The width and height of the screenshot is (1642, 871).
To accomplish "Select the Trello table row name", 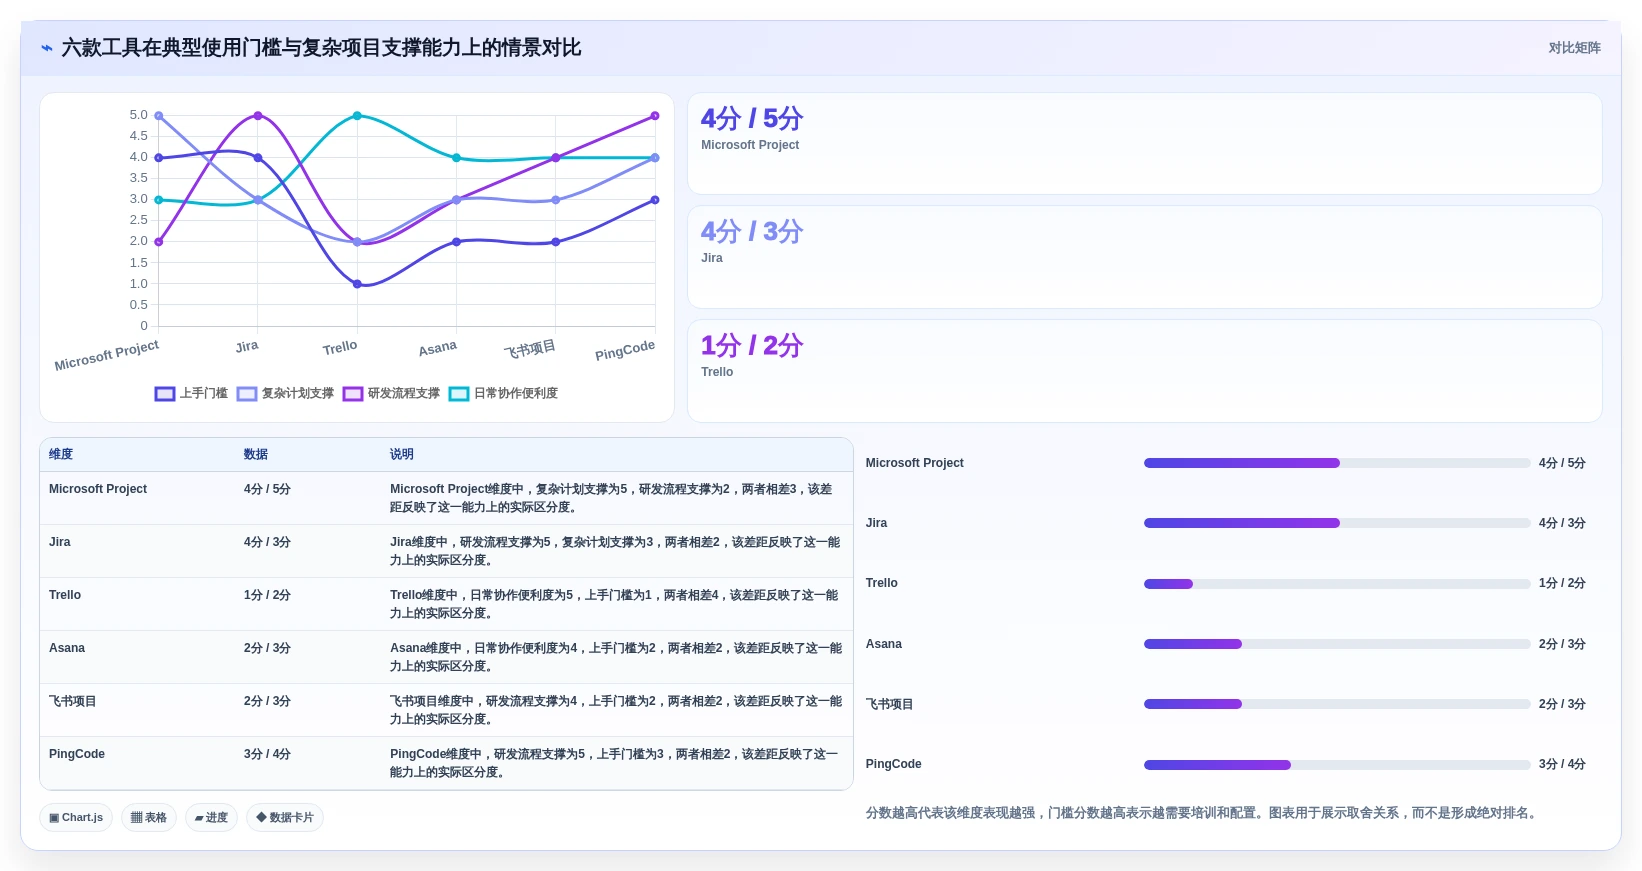I will 65,595.
